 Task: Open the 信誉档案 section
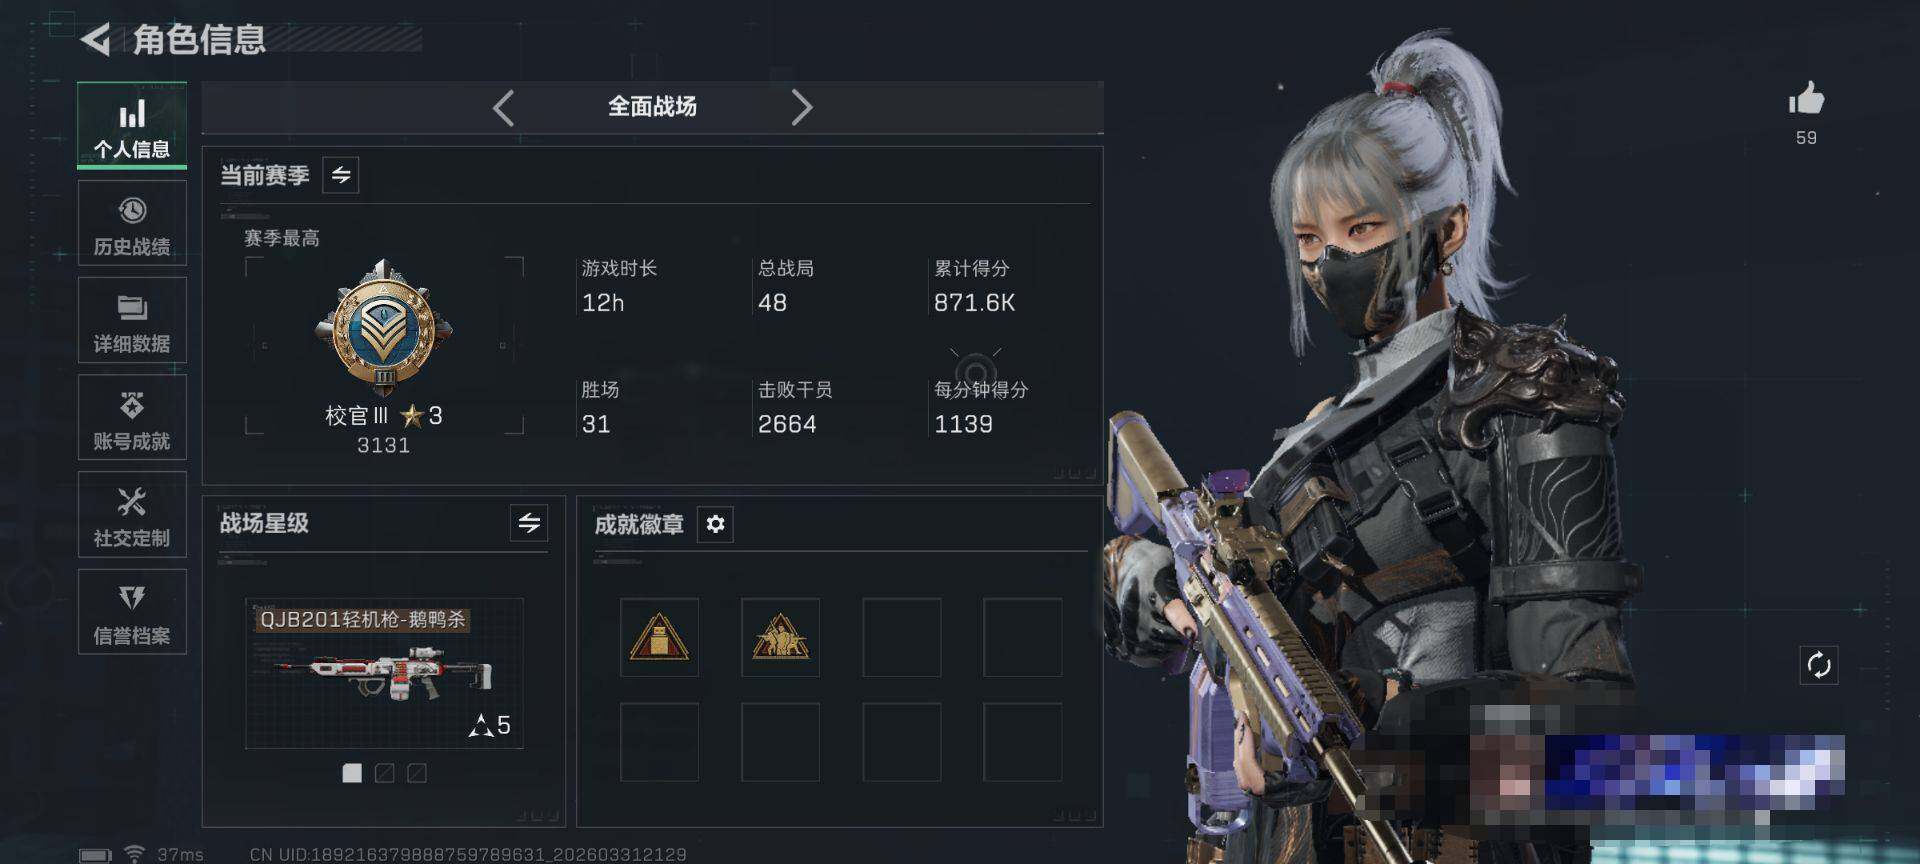tap(132, 612)
